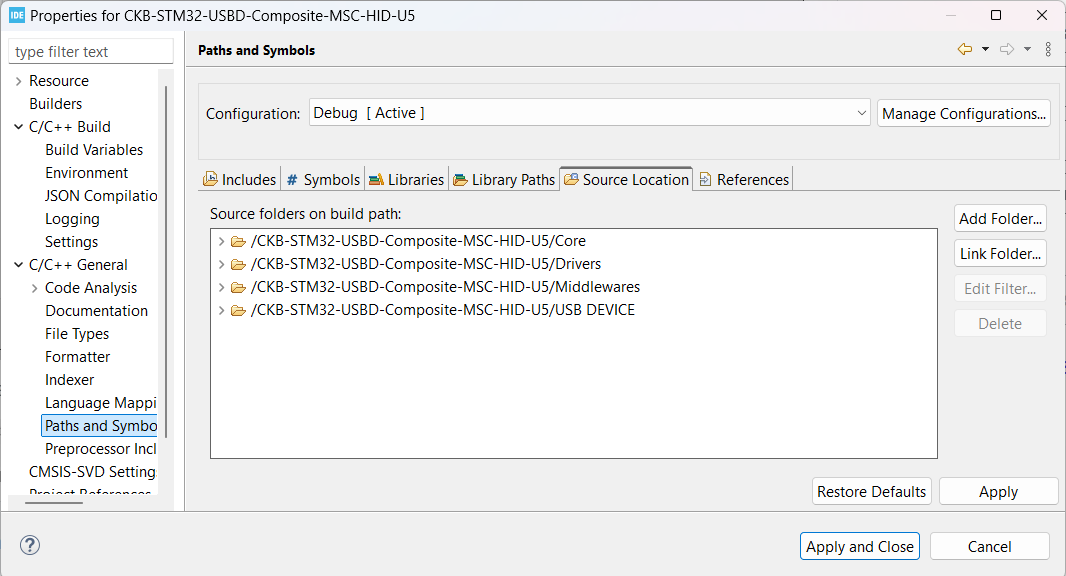Click the USB DEVICE source folder icon
The width and height of the screenshot is (1066, 576).
(238, 310)
